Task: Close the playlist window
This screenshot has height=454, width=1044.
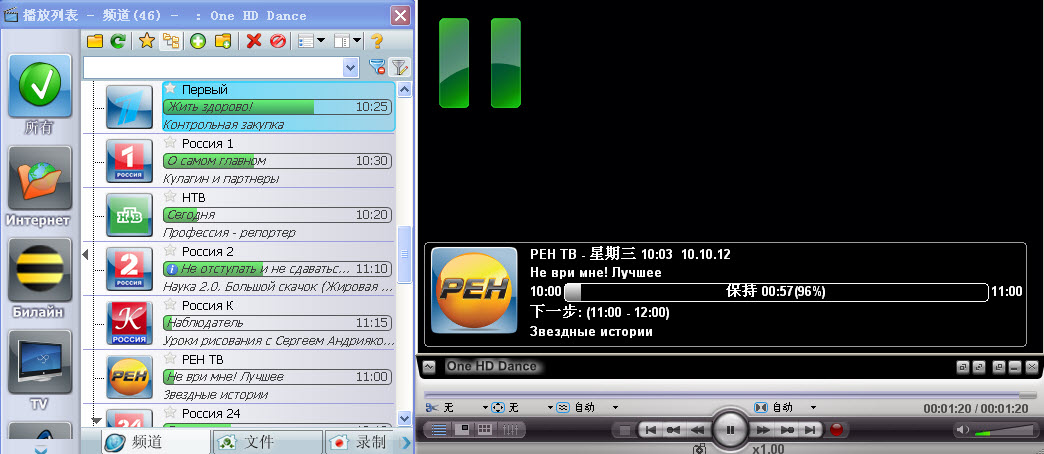Action: 400,15
